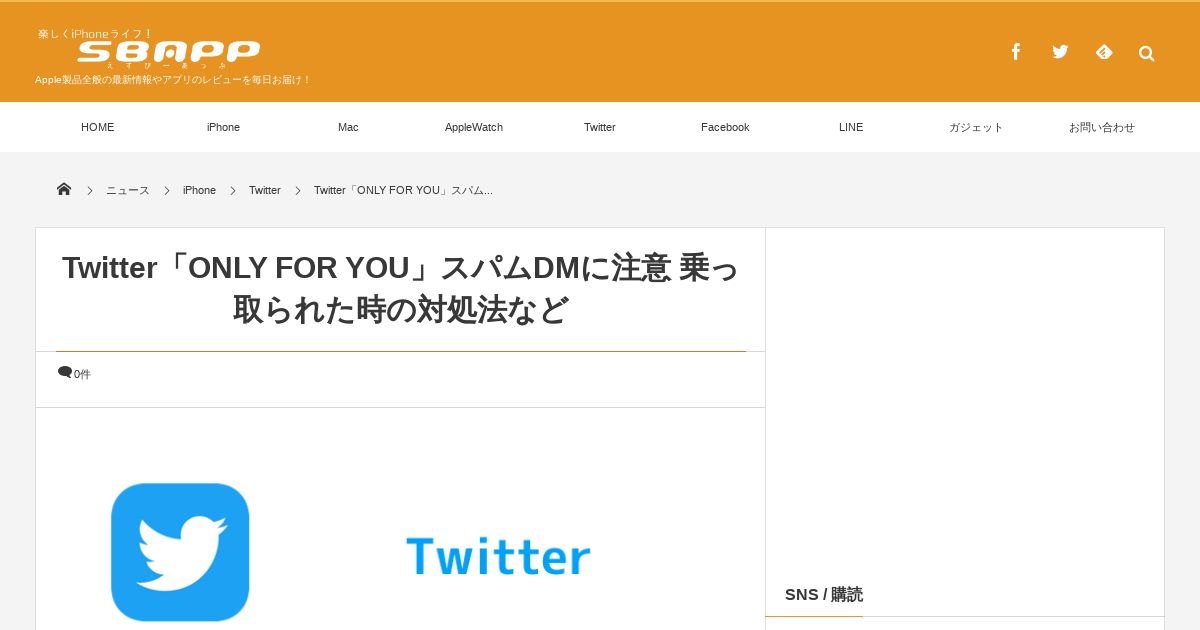Click the current-page breadcrumb Twitter「ONLY FOR YOU」スパム...
Viewport: 1200px width, 630px height.
pyautogui.click(x=403, y=190)
